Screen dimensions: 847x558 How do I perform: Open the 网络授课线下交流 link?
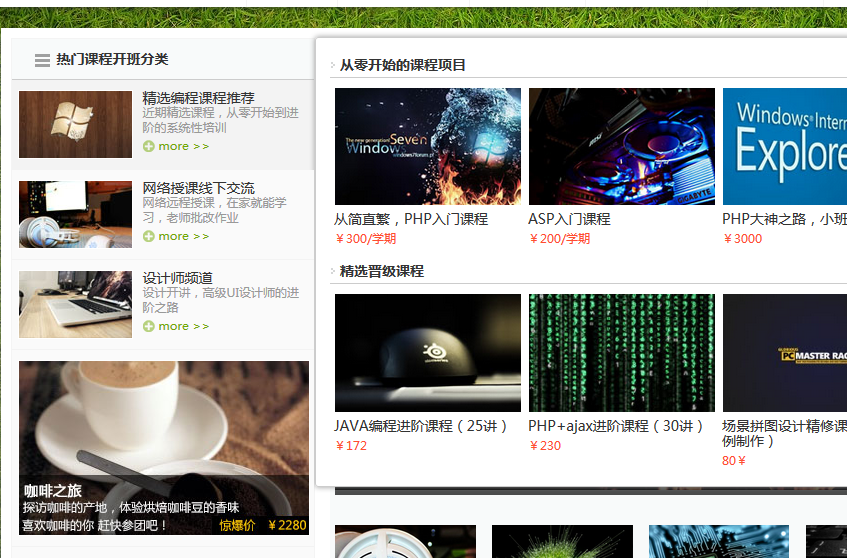click(198, 188)
